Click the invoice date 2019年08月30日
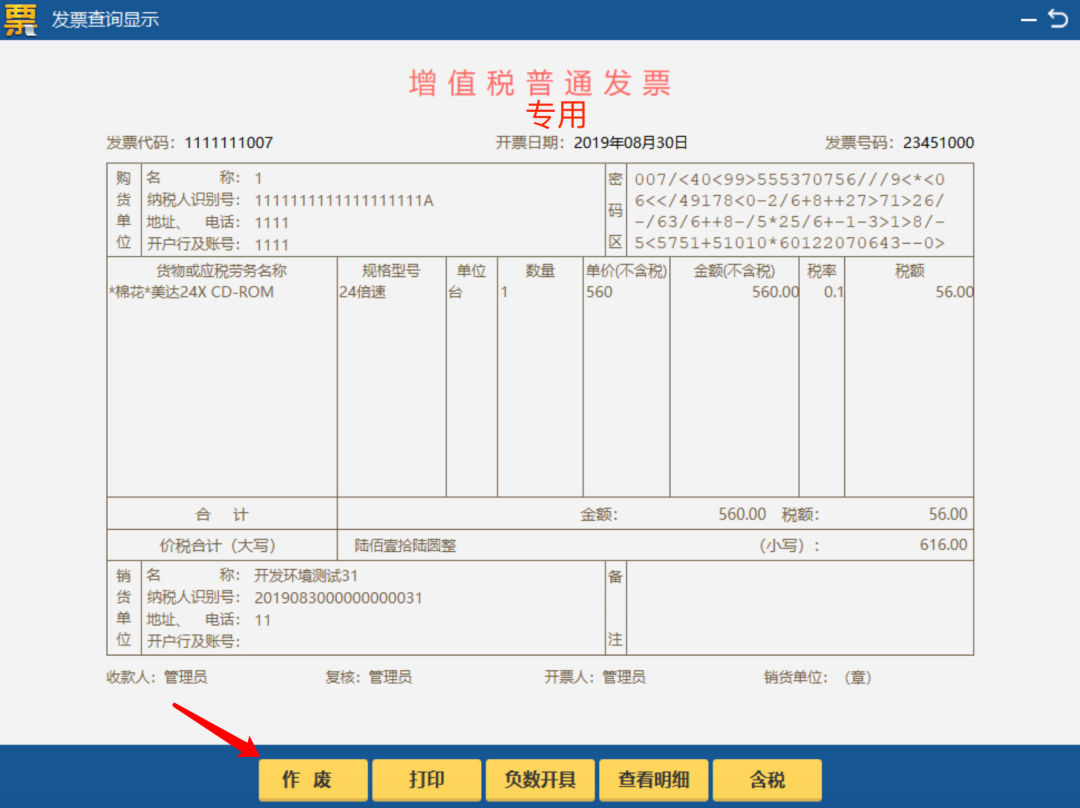Screen dimensions: 1080x808 pyautogui.click(x=630, y=143)
